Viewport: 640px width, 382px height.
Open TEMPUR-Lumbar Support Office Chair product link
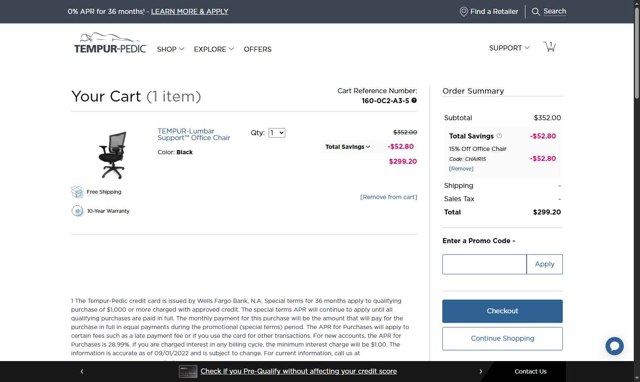193,134
